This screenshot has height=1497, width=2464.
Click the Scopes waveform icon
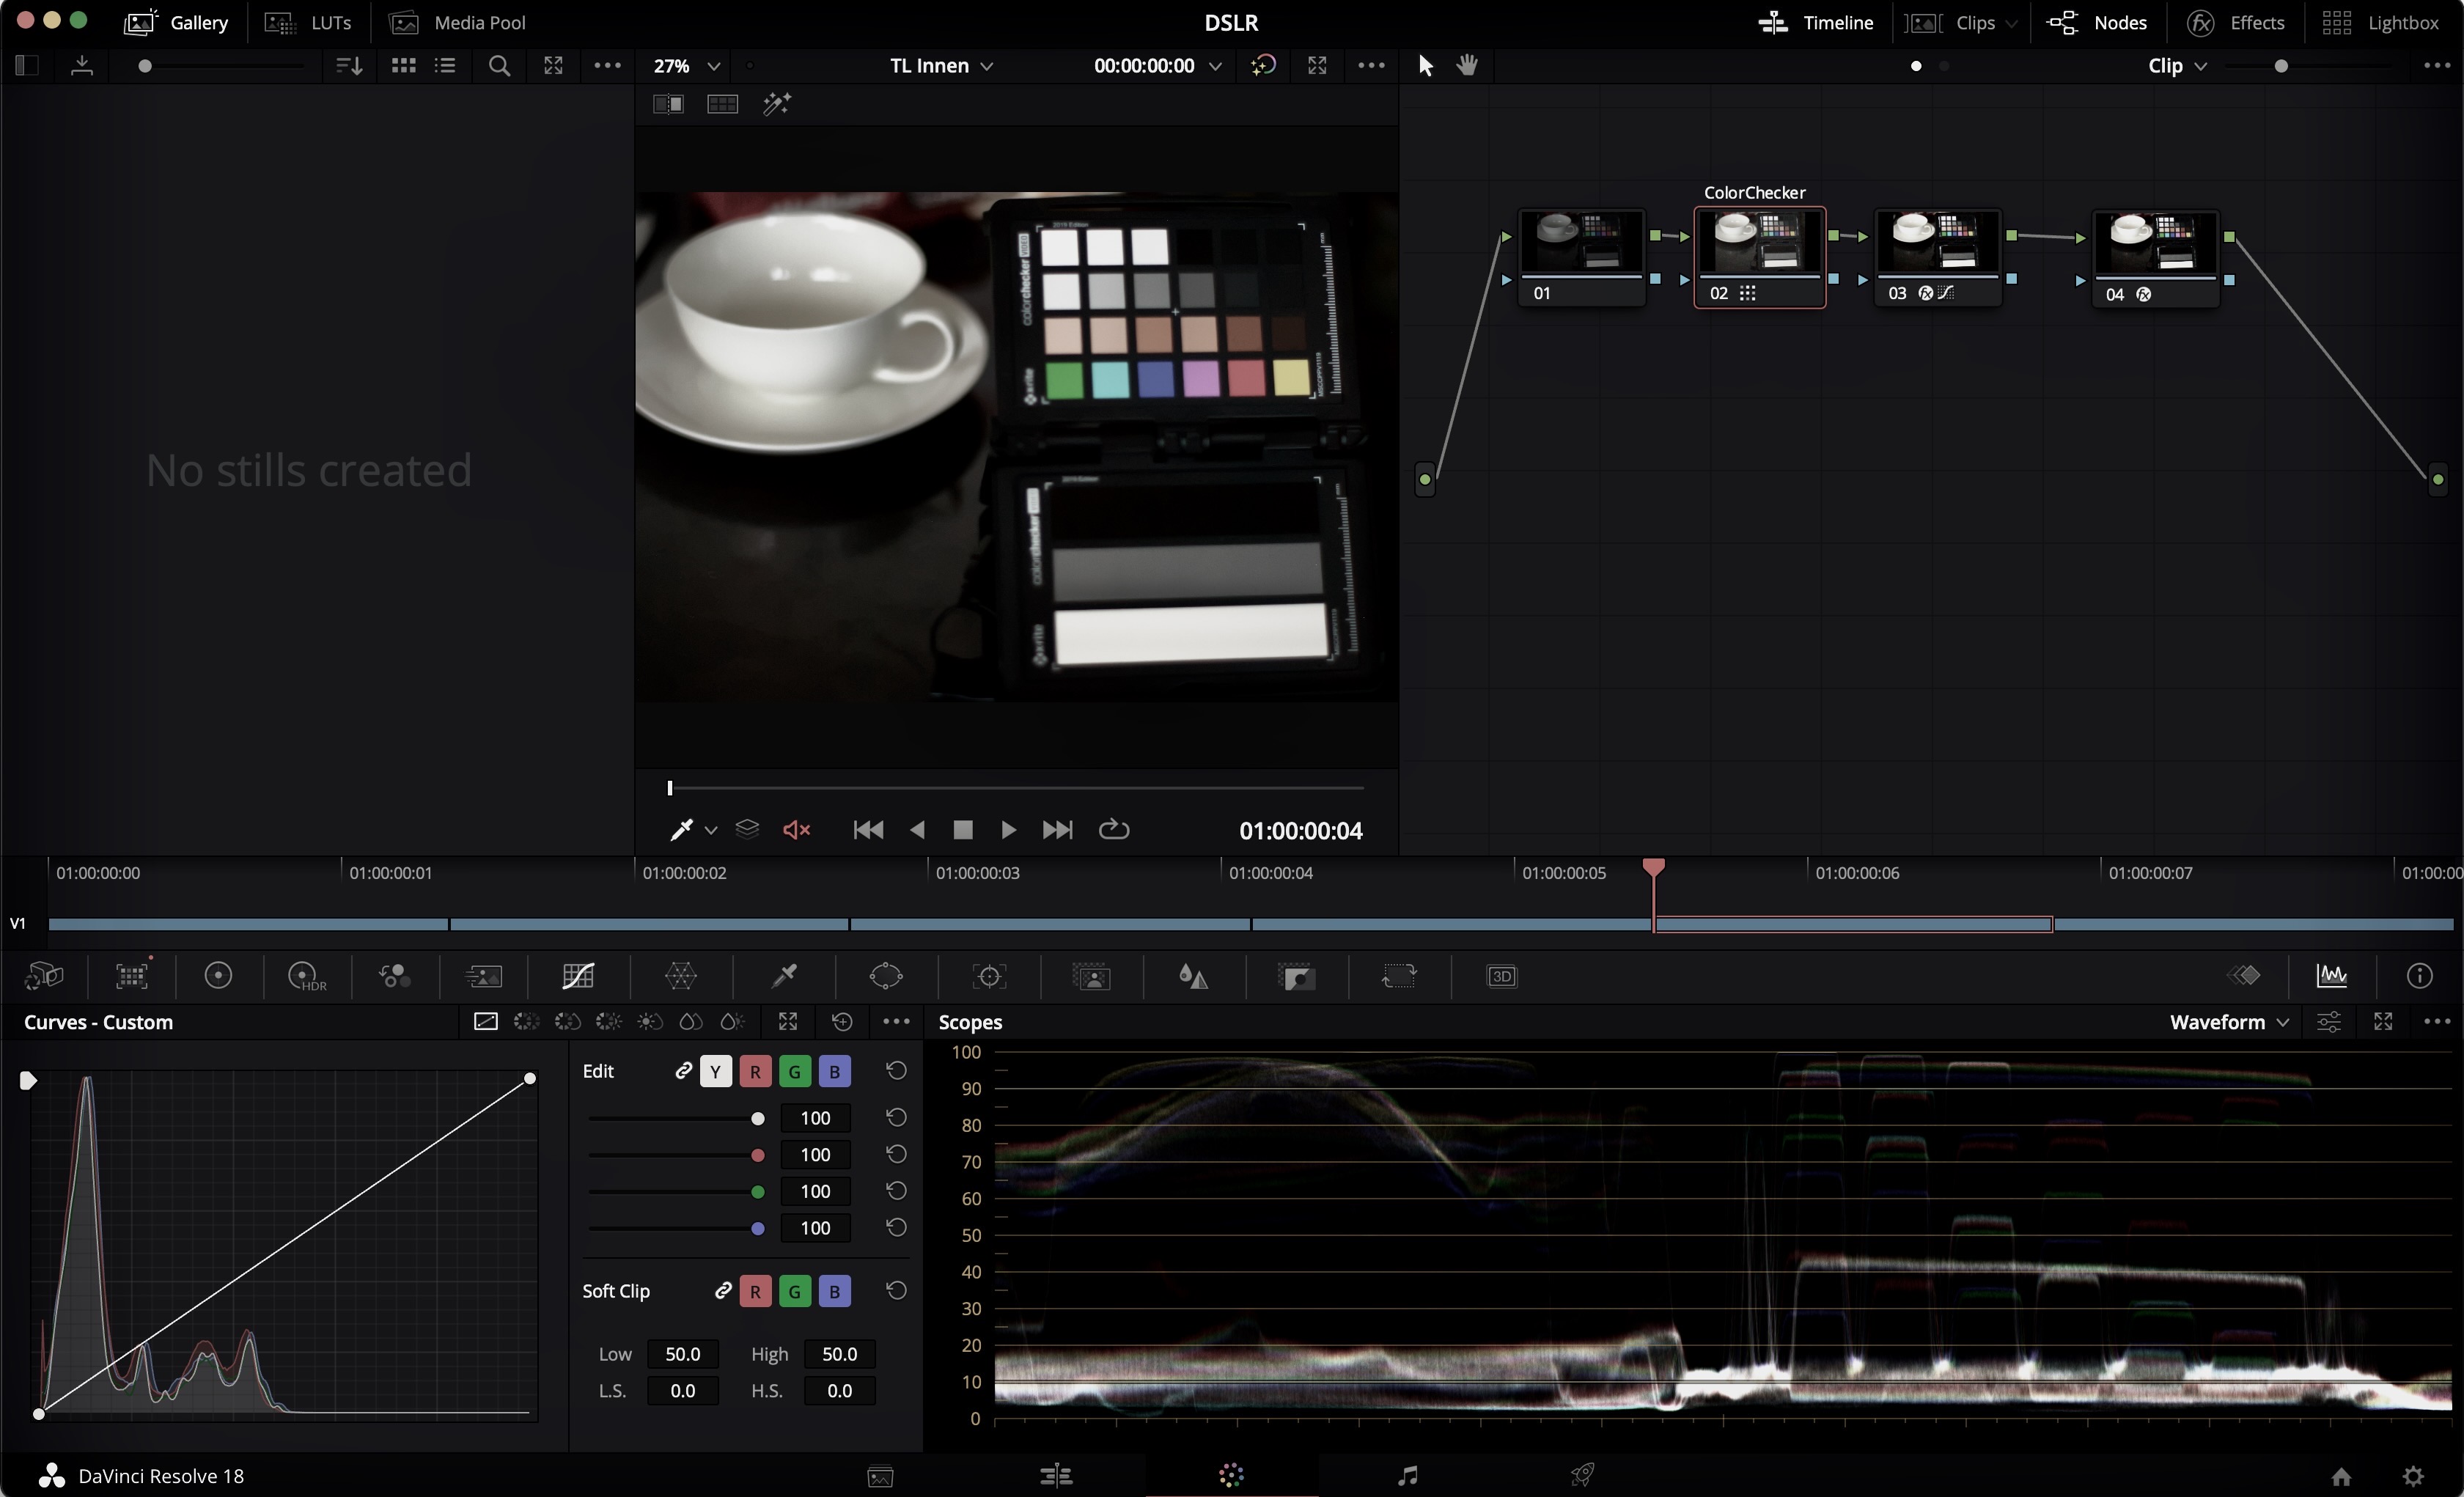(x=2331, y=976)
